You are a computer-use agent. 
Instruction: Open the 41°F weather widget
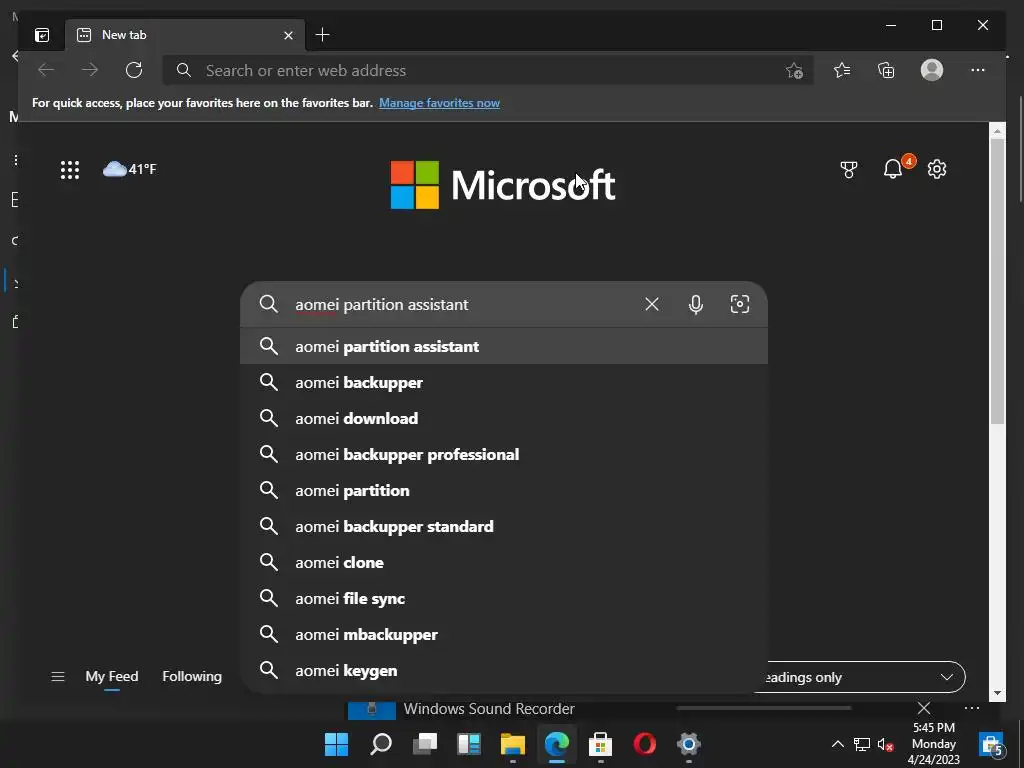point(130,169)
